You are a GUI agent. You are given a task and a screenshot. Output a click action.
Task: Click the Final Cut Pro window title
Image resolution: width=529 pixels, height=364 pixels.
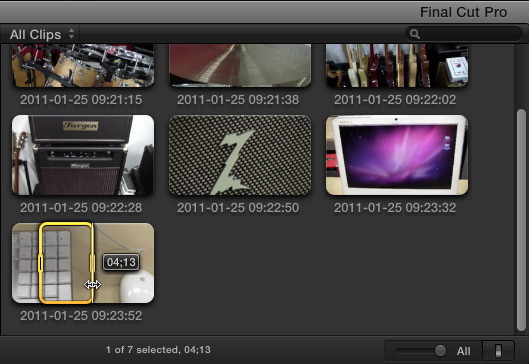coord(463,12)
